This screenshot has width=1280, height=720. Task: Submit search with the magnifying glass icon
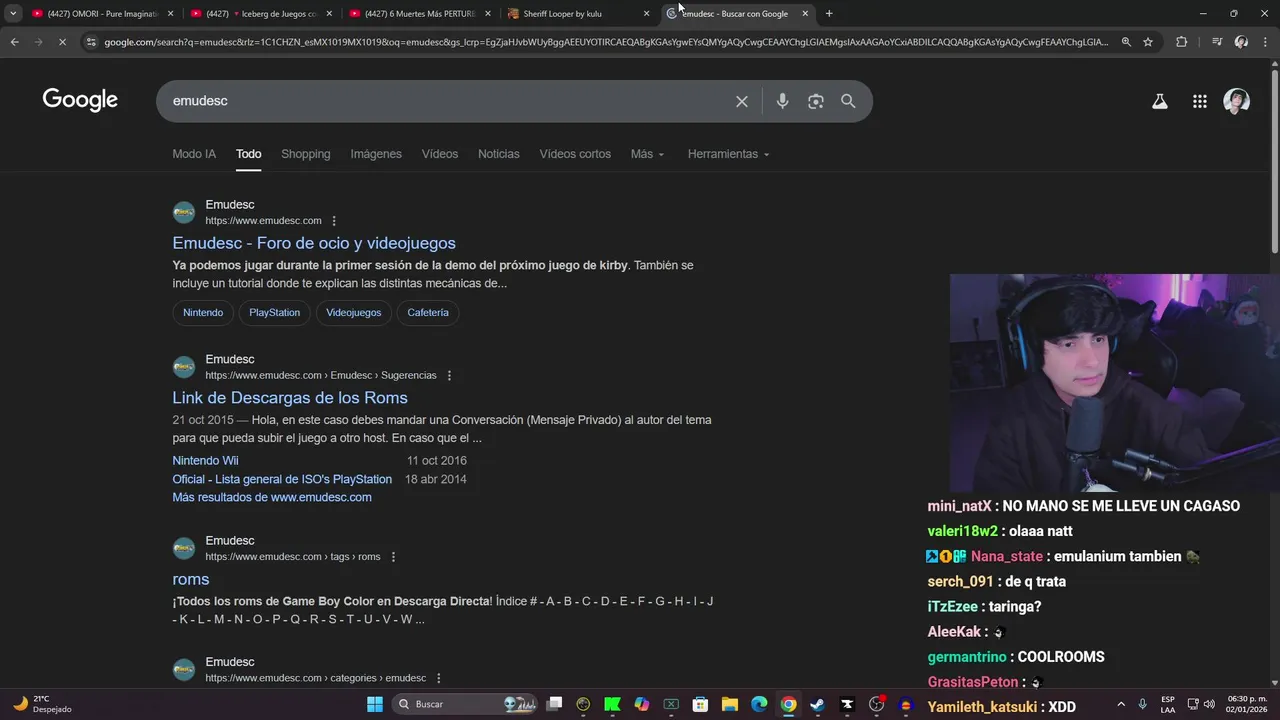click(x=848, y=101)
